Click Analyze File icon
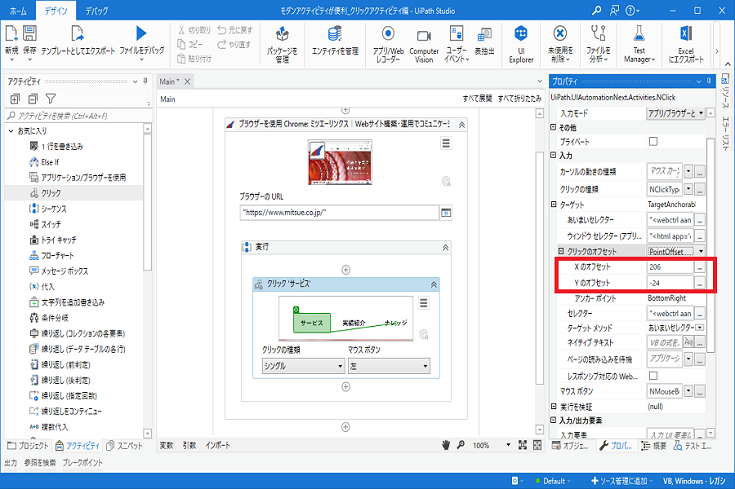This screenshot has width=735, height=489. tap(598, 34)
